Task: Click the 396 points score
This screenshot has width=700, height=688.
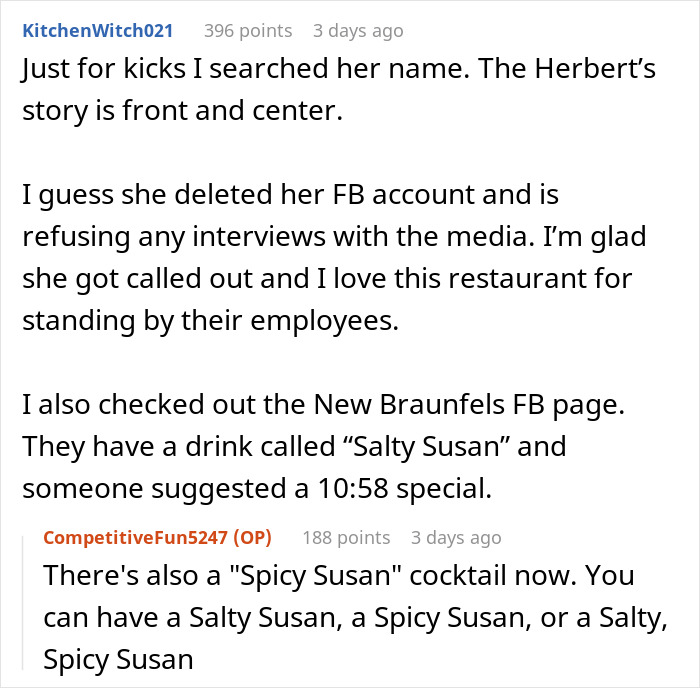Action: pos(248,31)
